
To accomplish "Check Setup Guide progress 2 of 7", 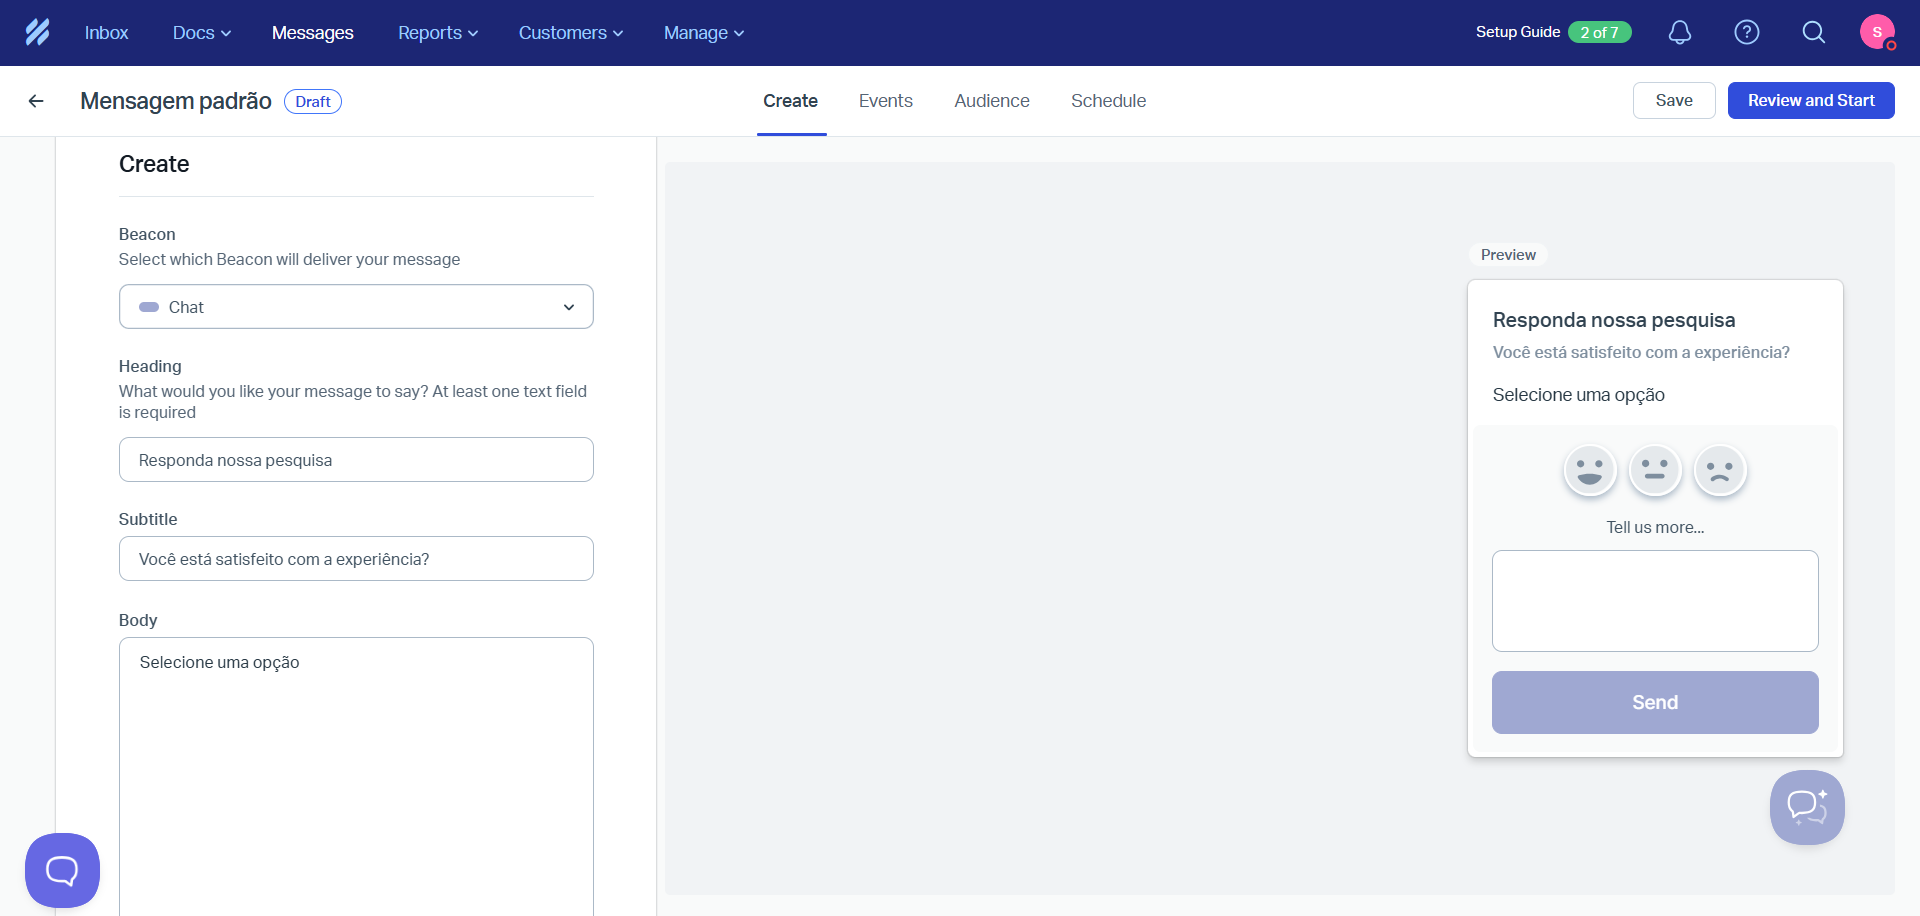I will pos(1600,32).
